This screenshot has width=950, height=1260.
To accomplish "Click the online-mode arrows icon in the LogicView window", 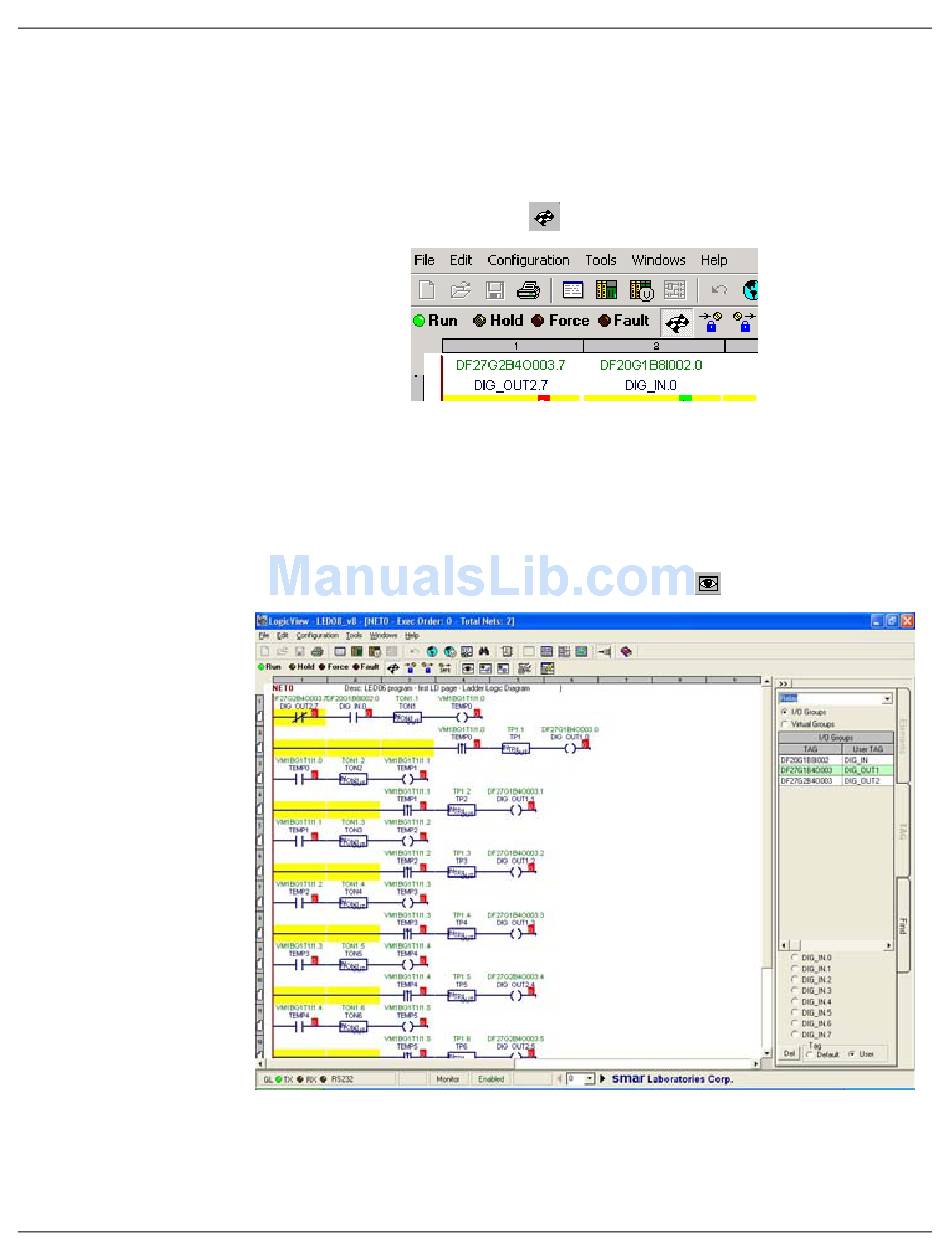I will coord(393,667).
